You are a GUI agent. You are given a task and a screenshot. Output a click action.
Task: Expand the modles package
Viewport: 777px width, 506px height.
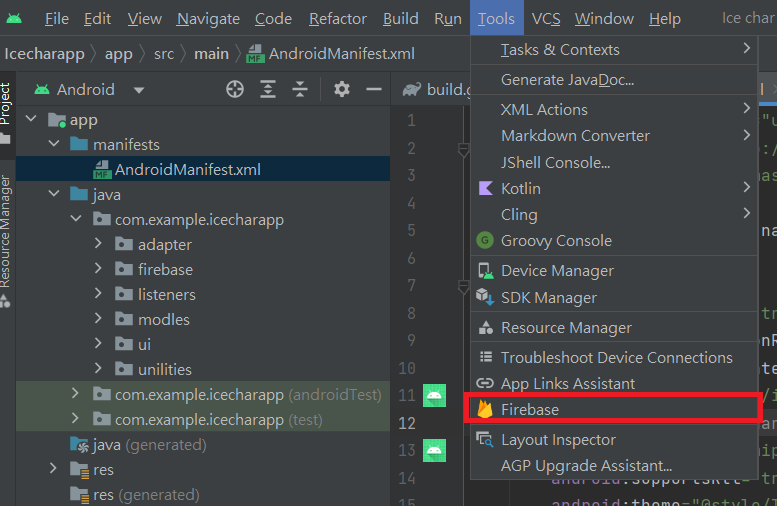[x=98, y=318]
